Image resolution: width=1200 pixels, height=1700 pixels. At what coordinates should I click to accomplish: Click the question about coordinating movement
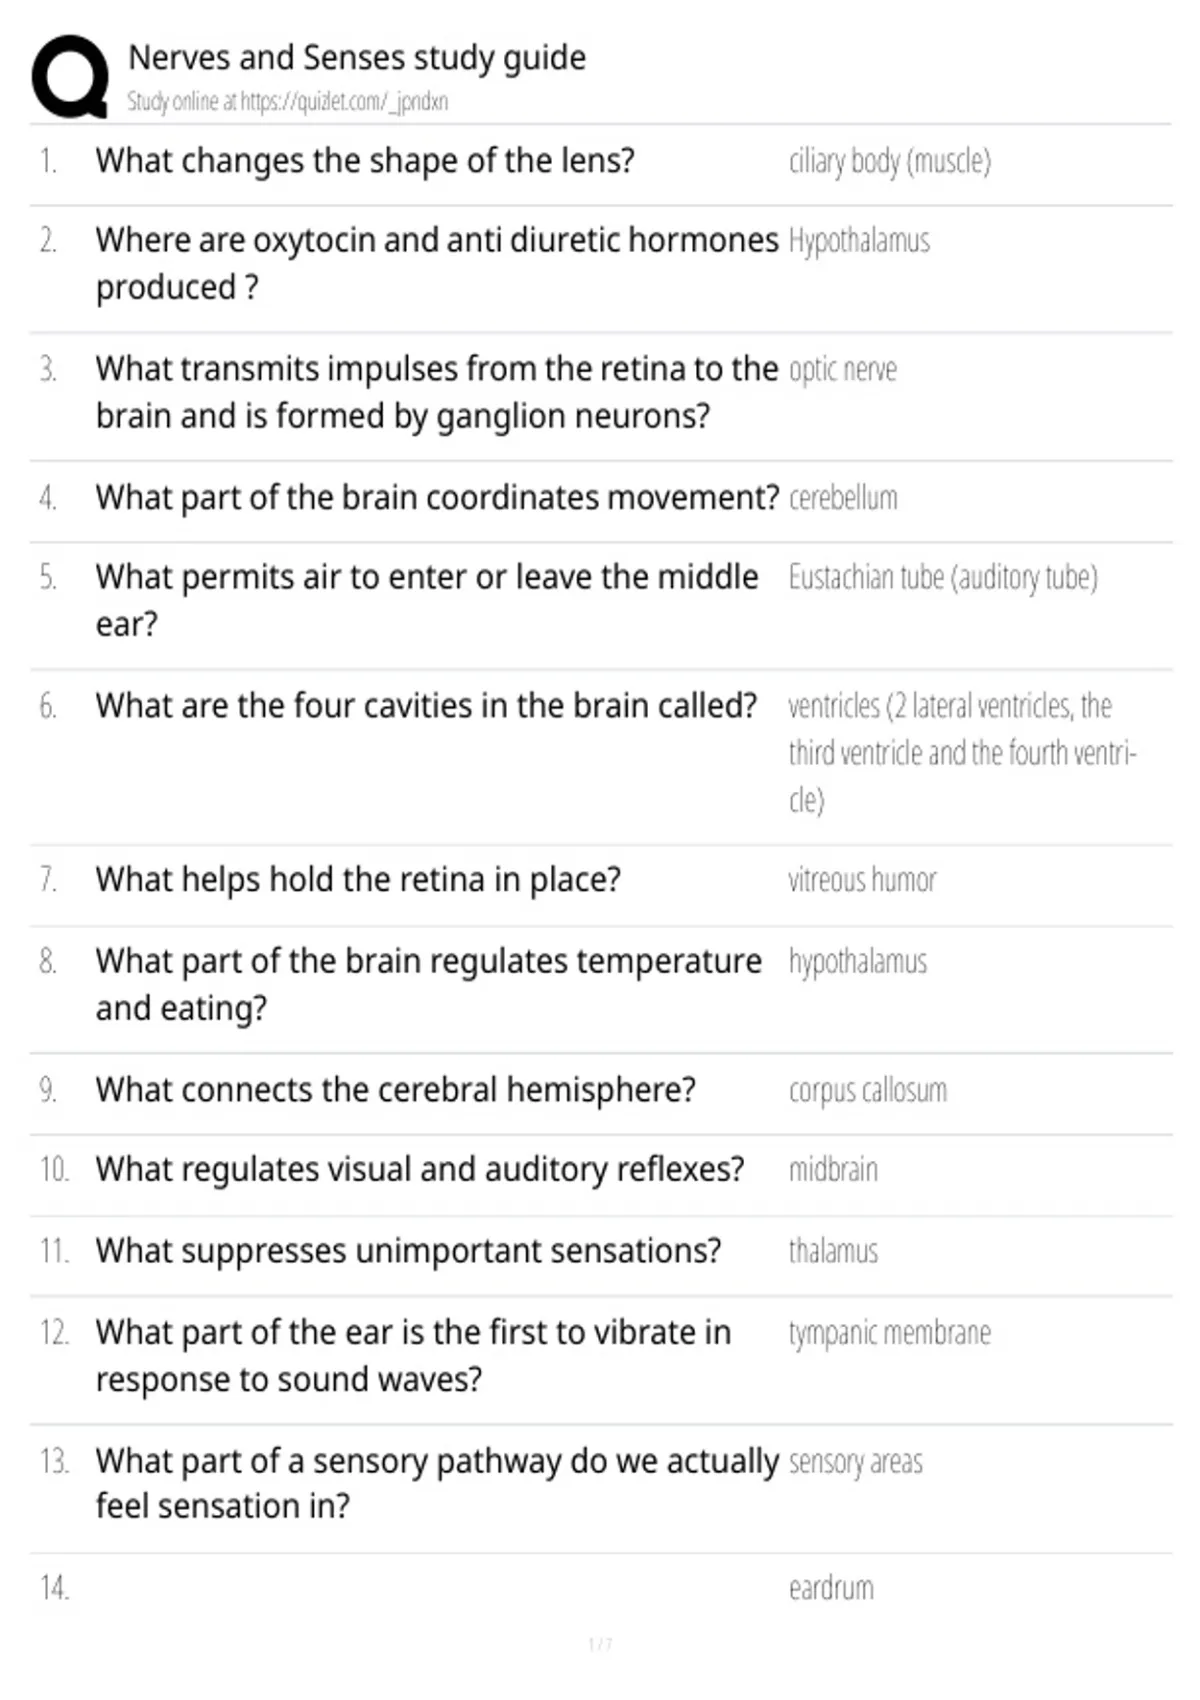click(x=437, y=498)
